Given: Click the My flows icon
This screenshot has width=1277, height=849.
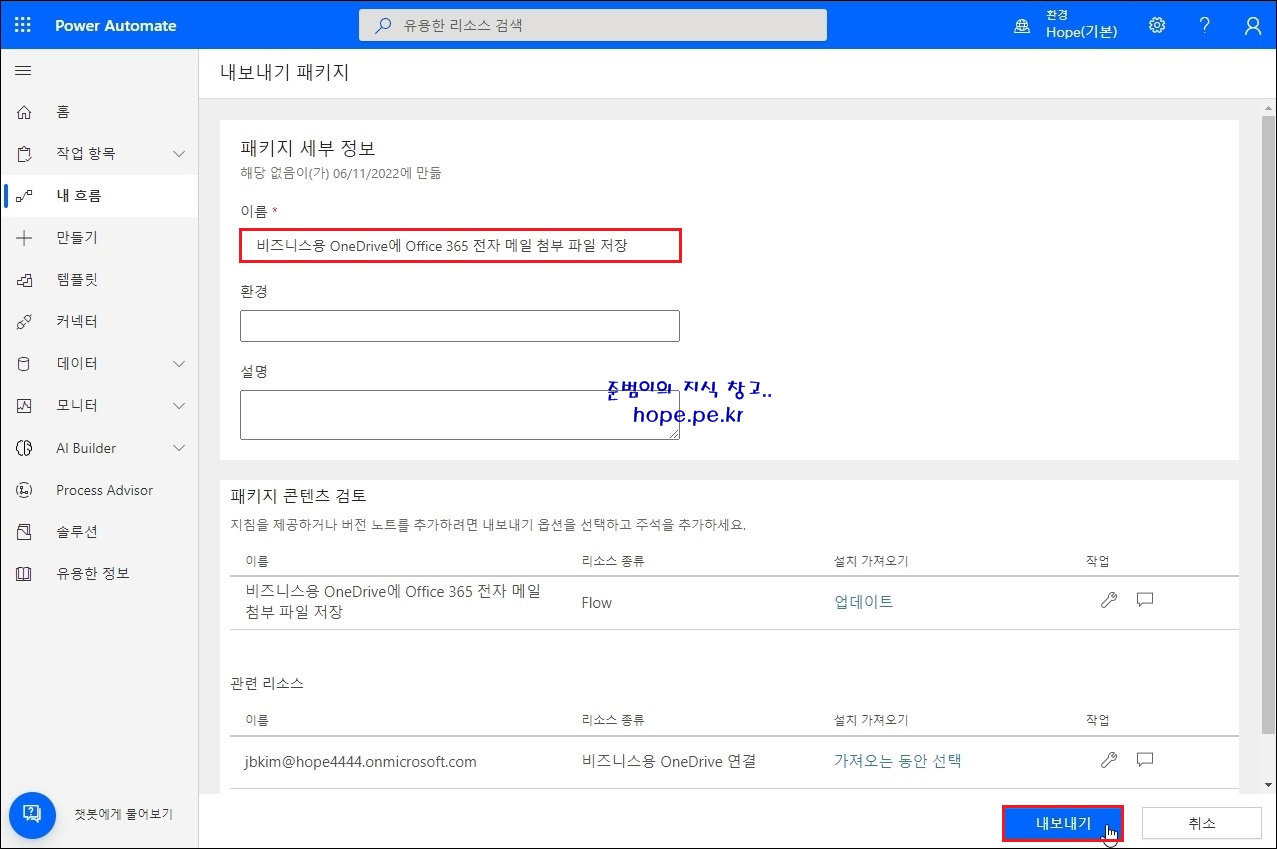Looking at the screenshot, I should [x=24, y=196].
